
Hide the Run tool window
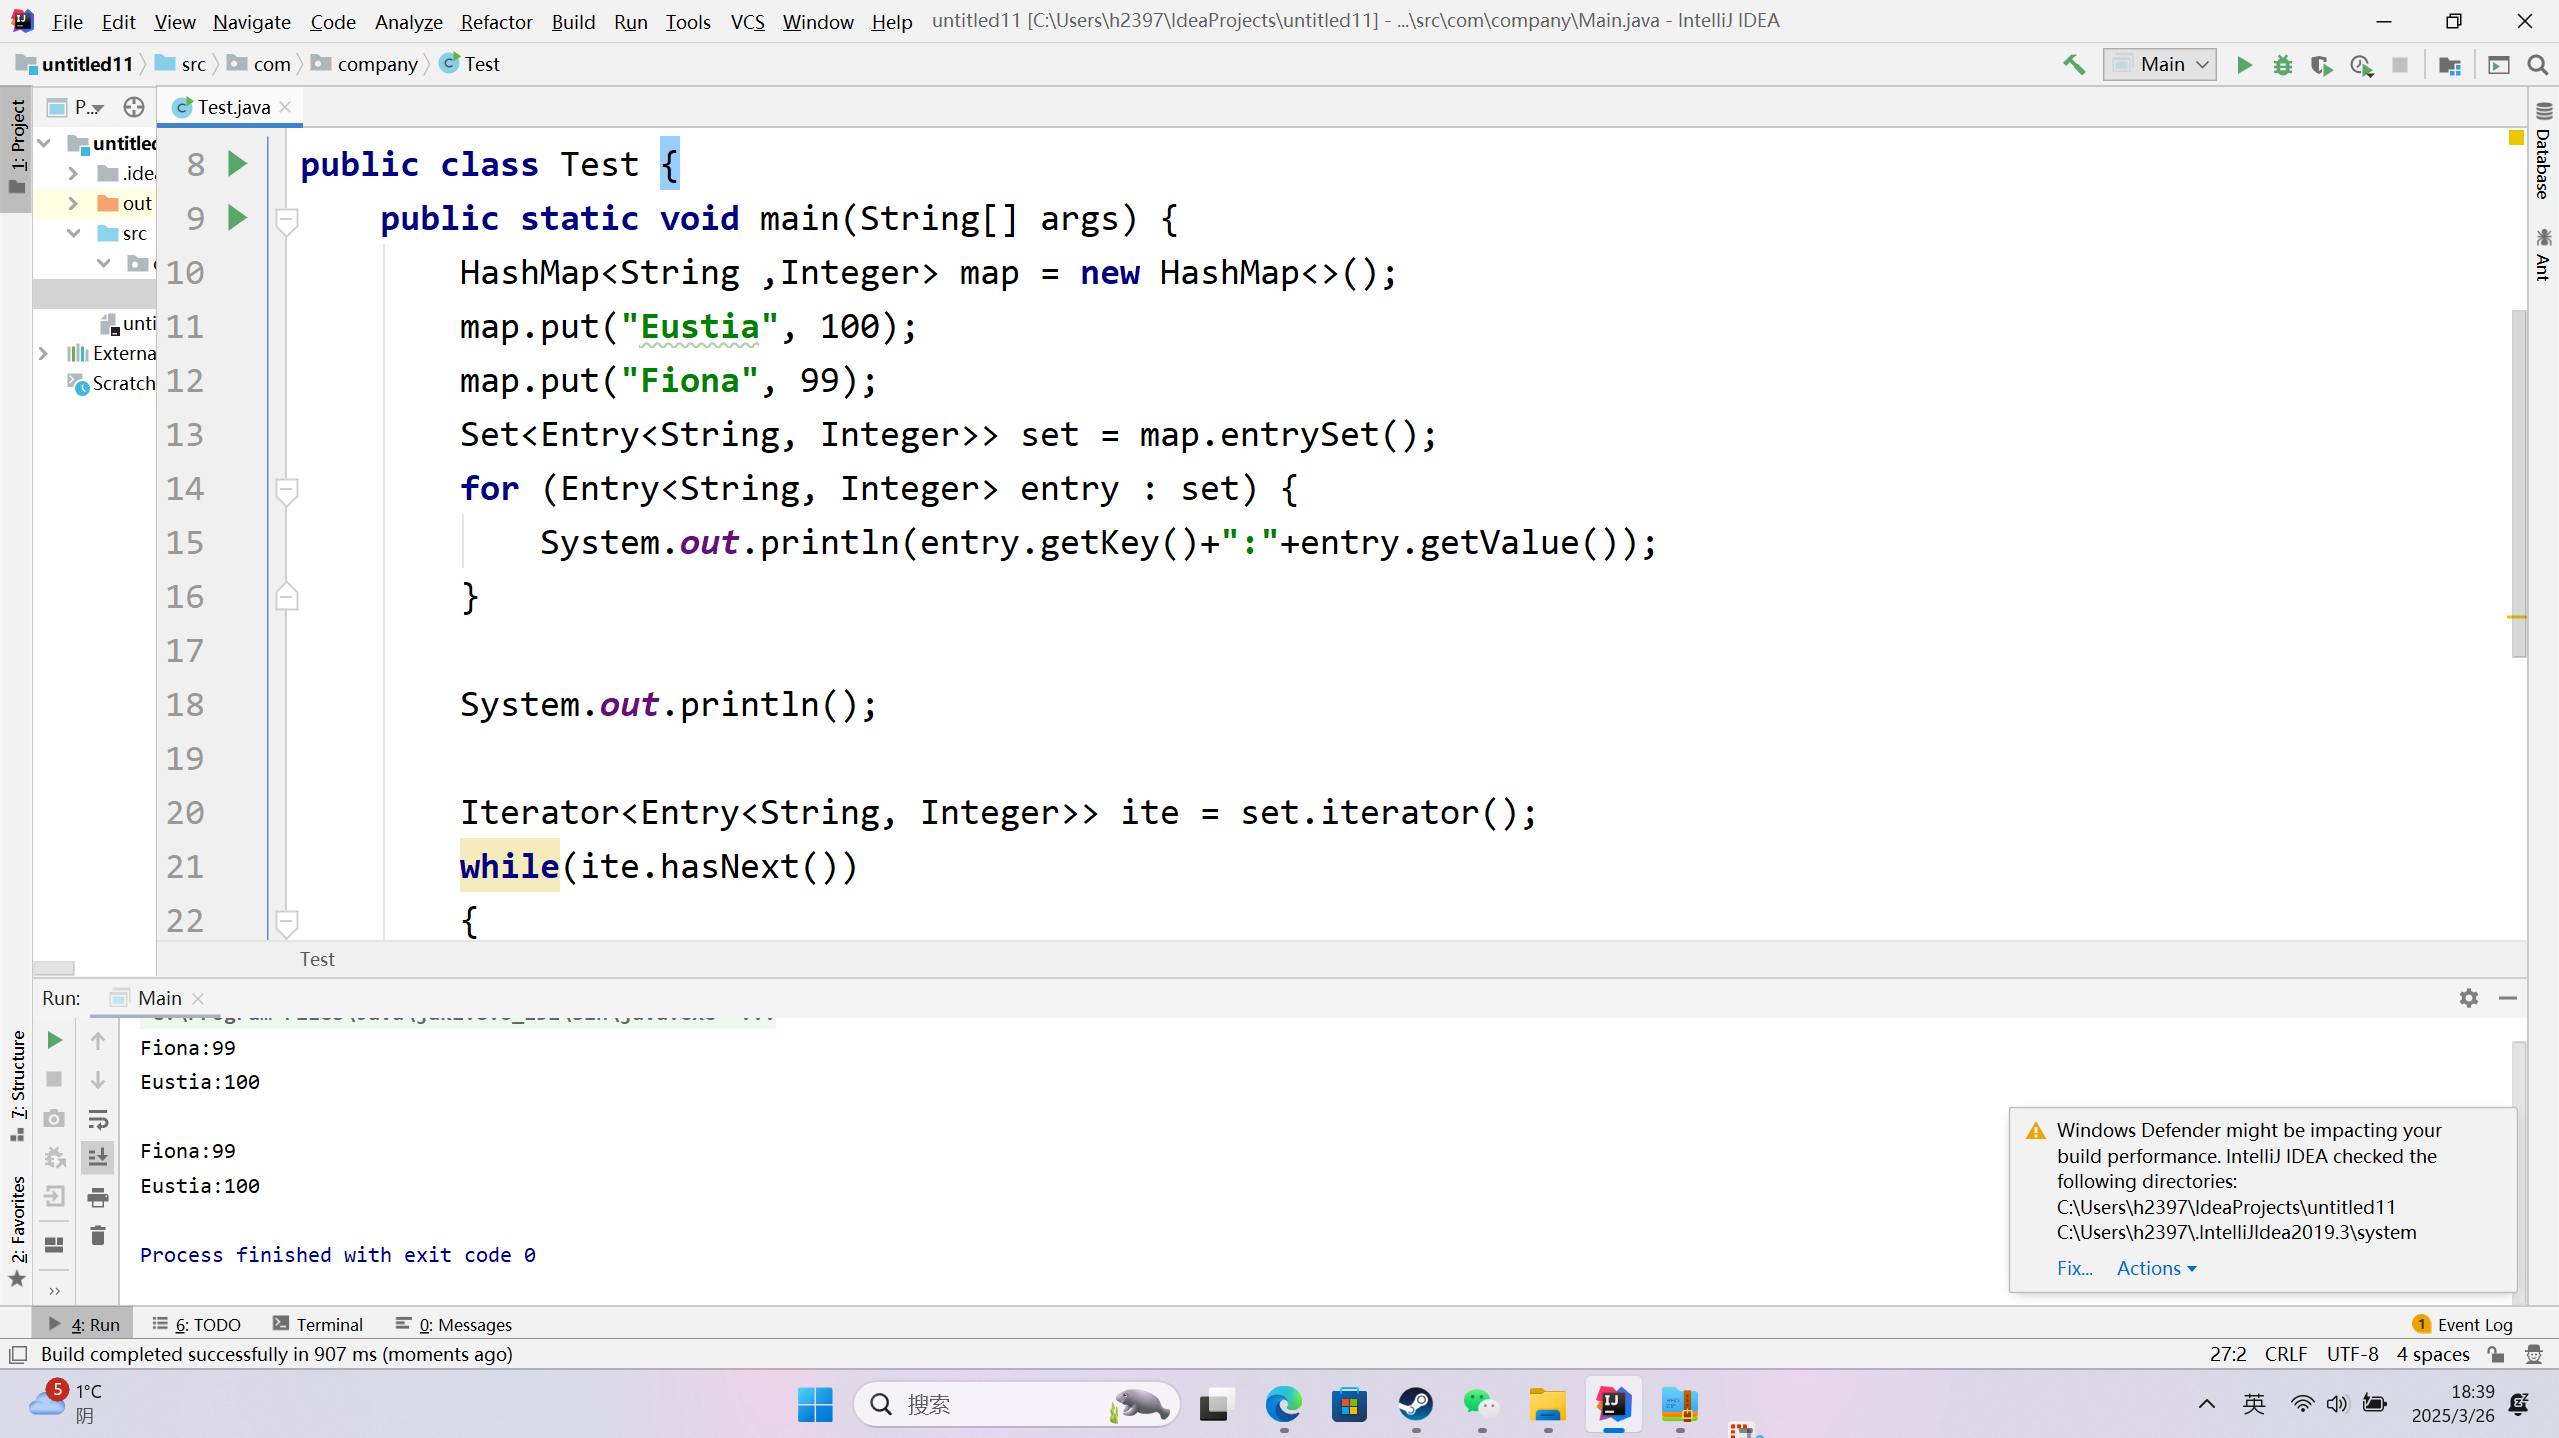click(2507, 997)
